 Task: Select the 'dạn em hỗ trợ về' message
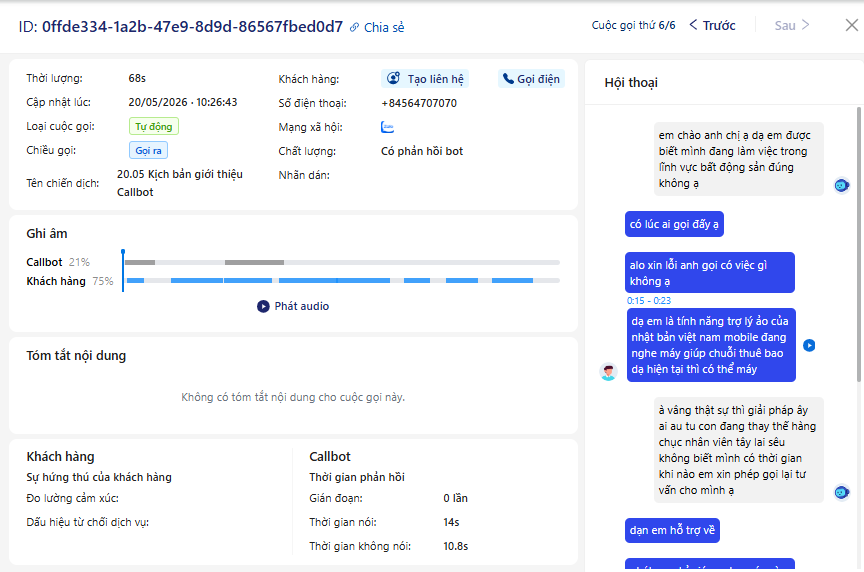tap(672, 530)
